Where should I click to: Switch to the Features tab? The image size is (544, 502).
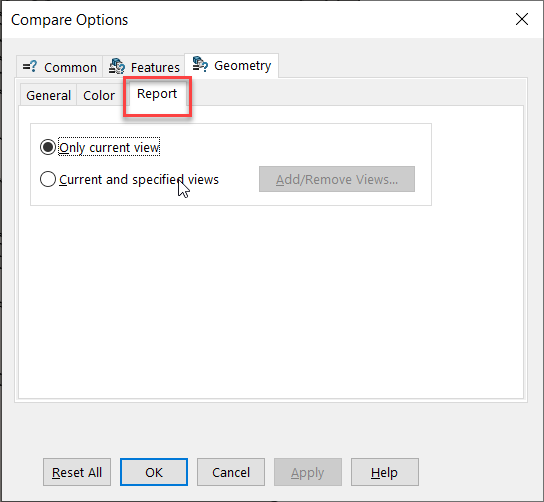pos(144,67)
